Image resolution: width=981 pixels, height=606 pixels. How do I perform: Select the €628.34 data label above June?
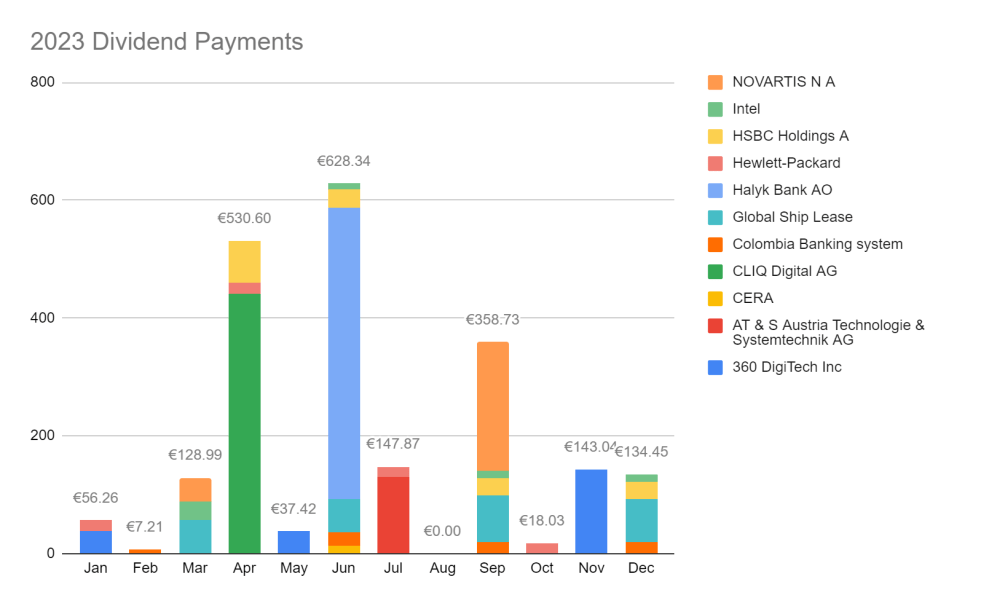pyautogui.click(x=344, y=161)
